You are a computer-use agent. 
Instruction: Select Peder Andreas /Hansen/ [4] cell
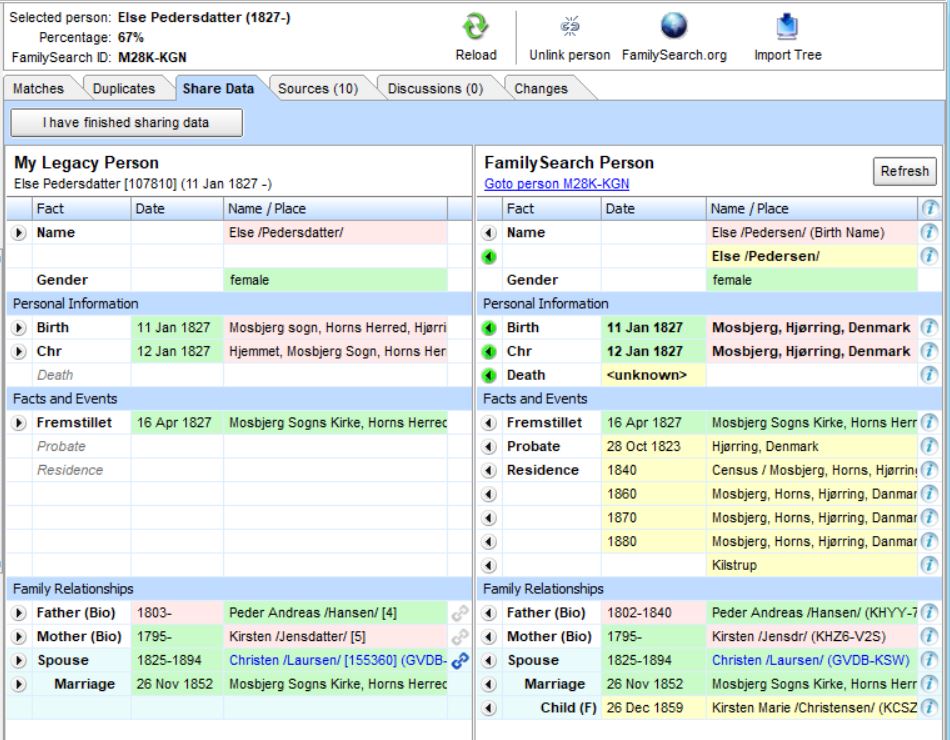tap(335, 613)
